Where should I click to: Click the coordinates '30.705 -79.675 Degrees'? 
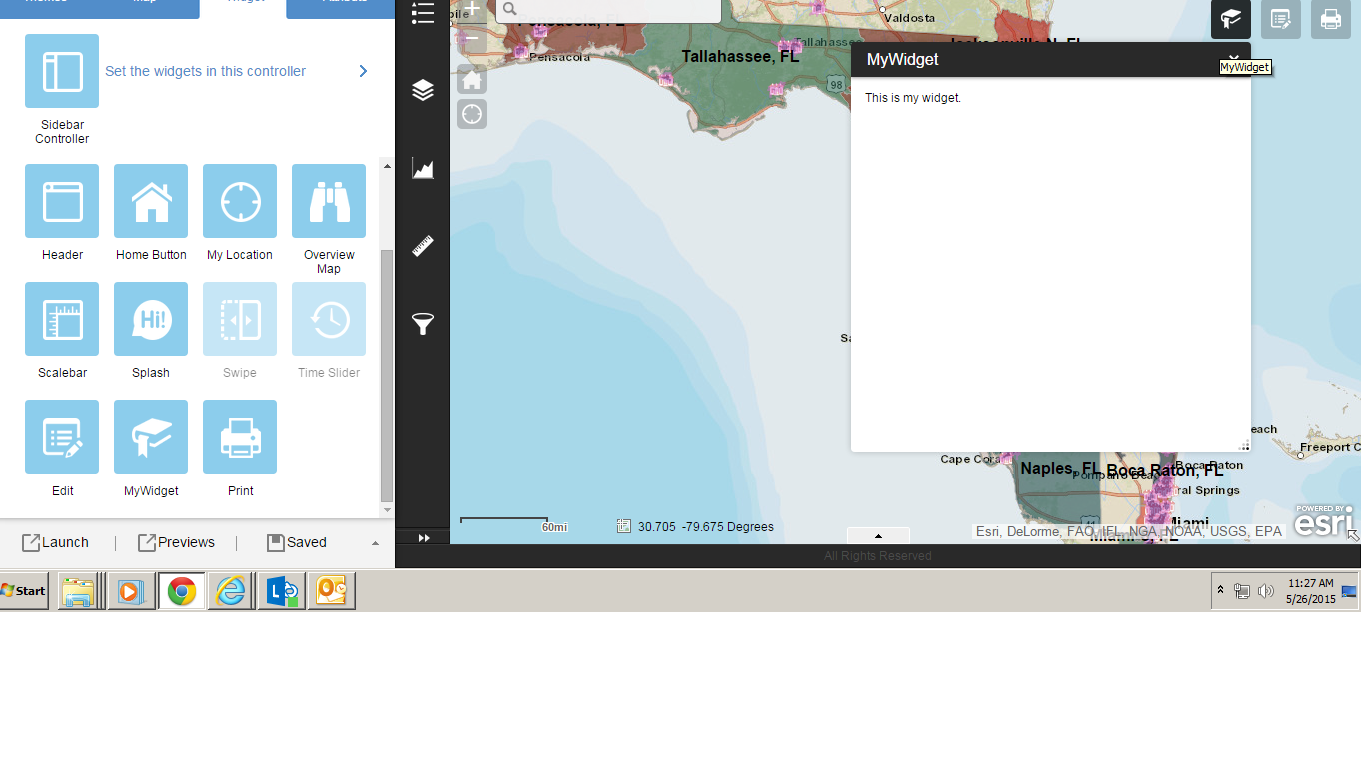706,527
